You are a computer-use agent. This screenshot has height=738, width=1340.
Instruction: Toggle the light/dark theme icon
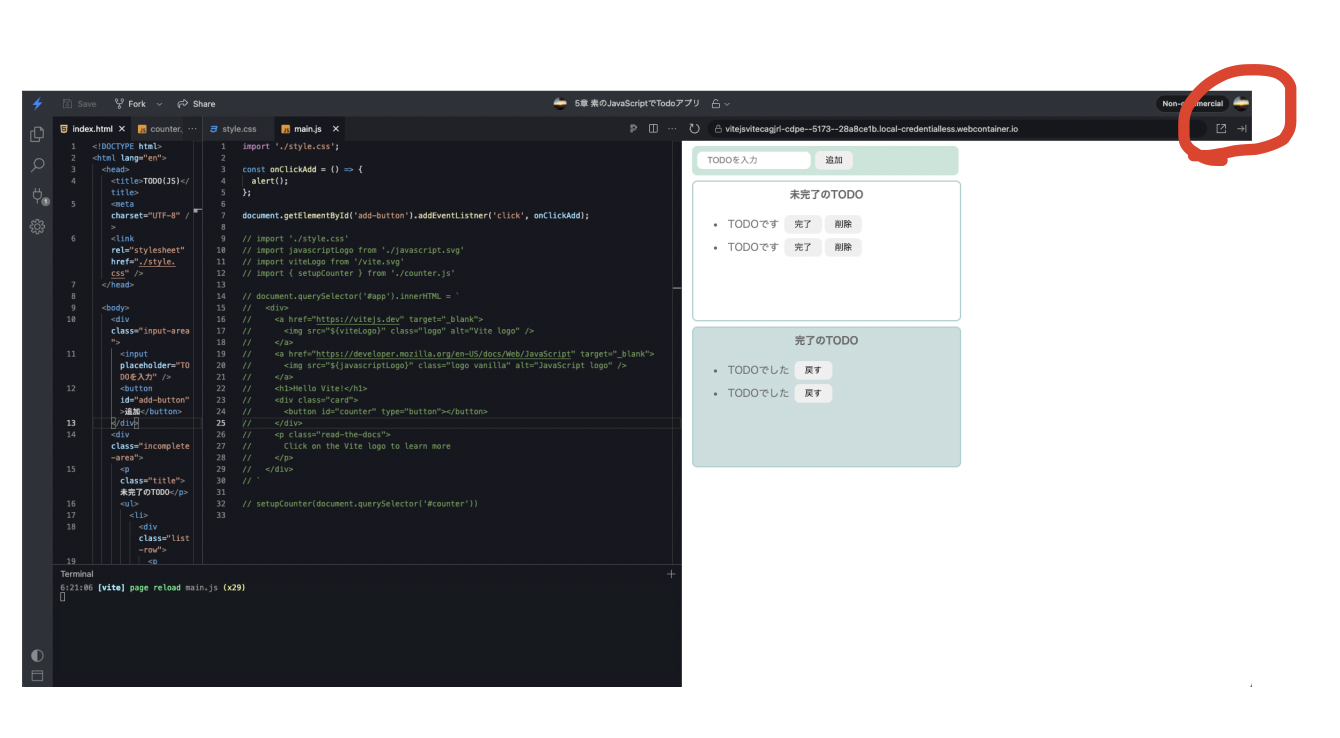(37, 655)
